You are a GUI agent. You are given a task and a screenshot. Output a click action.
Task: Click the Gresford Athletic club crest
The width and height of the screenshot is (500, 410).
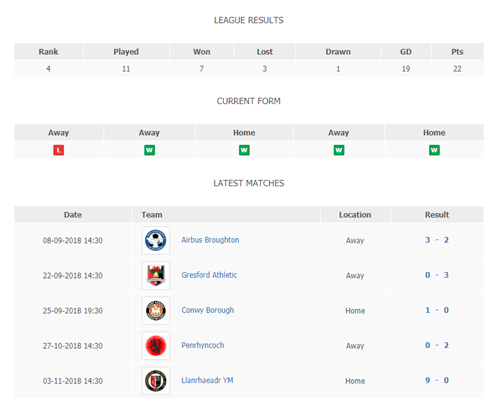[156, 275]
